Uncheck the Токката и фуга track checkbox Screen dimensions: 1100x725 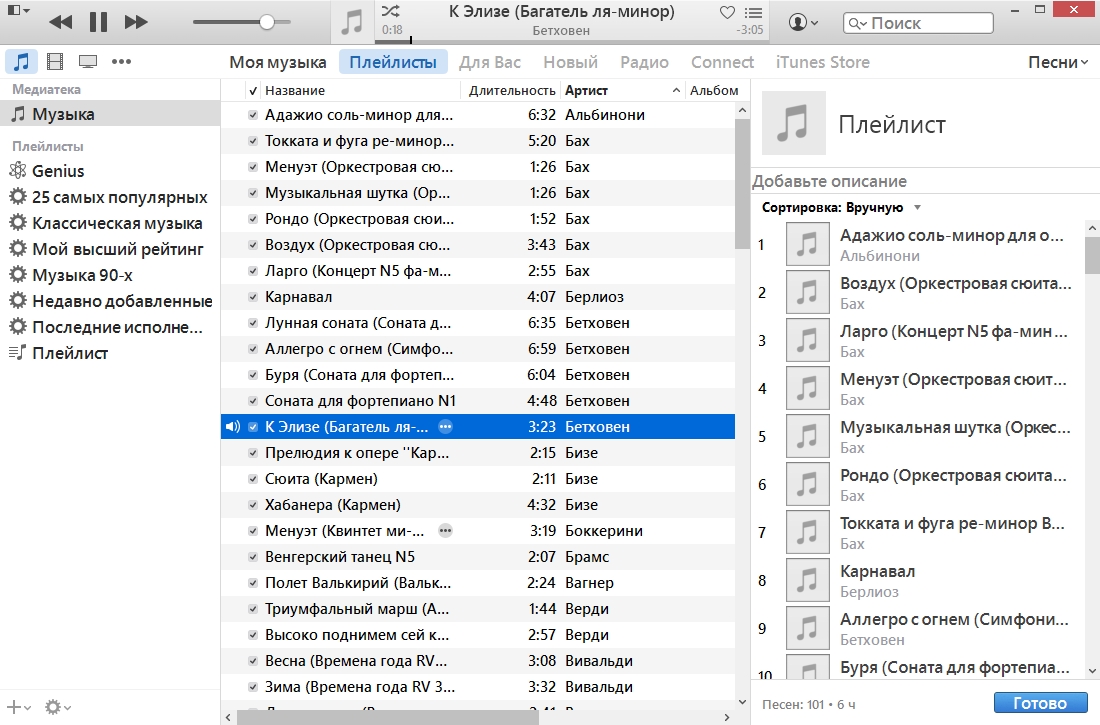[253, 141]
